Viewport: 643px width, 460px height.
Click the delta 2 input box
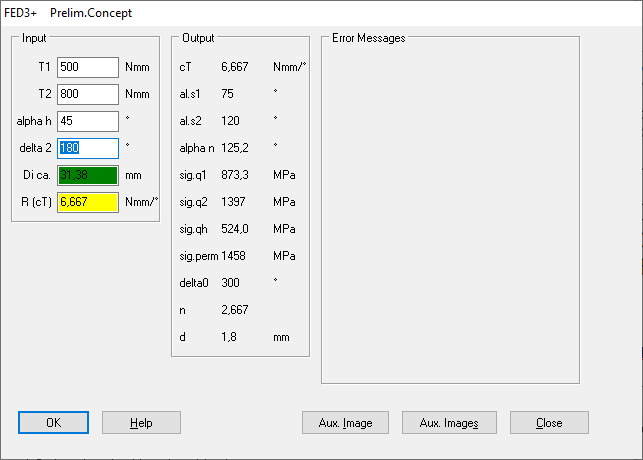coord(88,148)
